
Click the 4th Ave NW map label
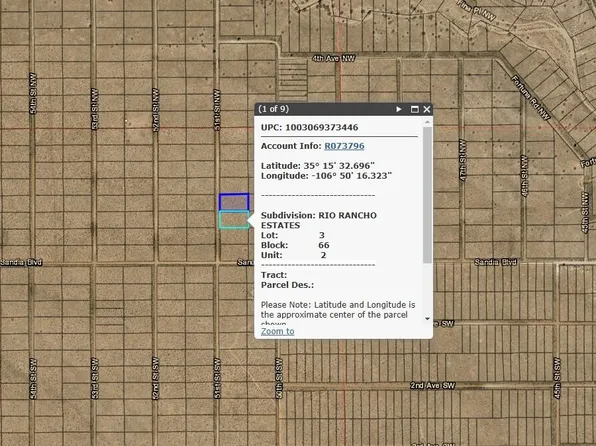click(334, 58)
